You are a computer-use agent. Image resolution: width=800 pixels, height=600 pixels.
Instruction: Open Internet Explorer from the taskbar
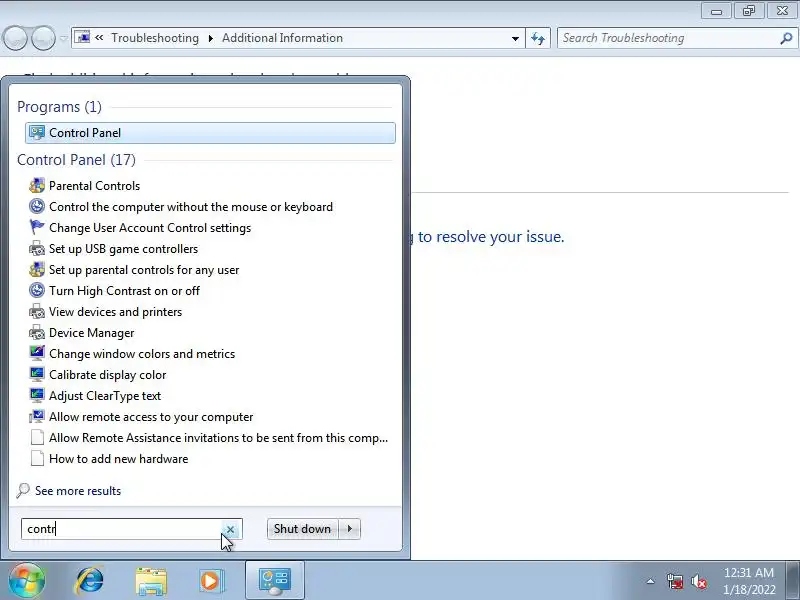90,580
